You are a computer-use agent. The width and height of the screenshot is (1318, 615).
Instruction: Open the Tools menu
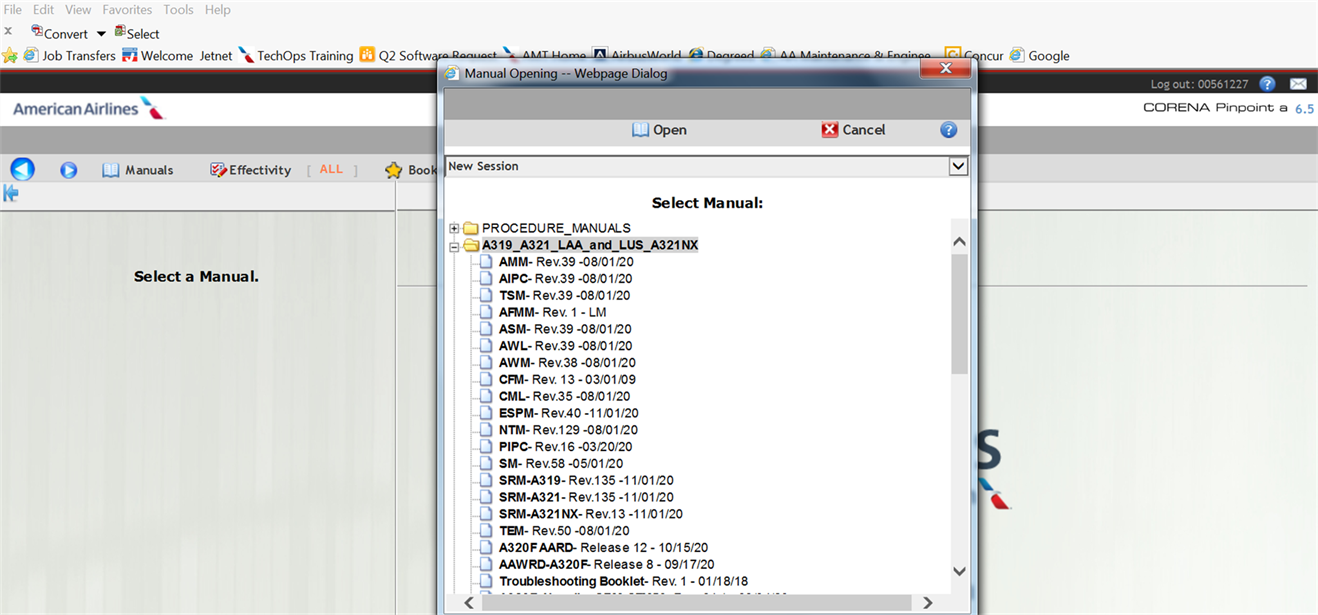pos(178,9)
